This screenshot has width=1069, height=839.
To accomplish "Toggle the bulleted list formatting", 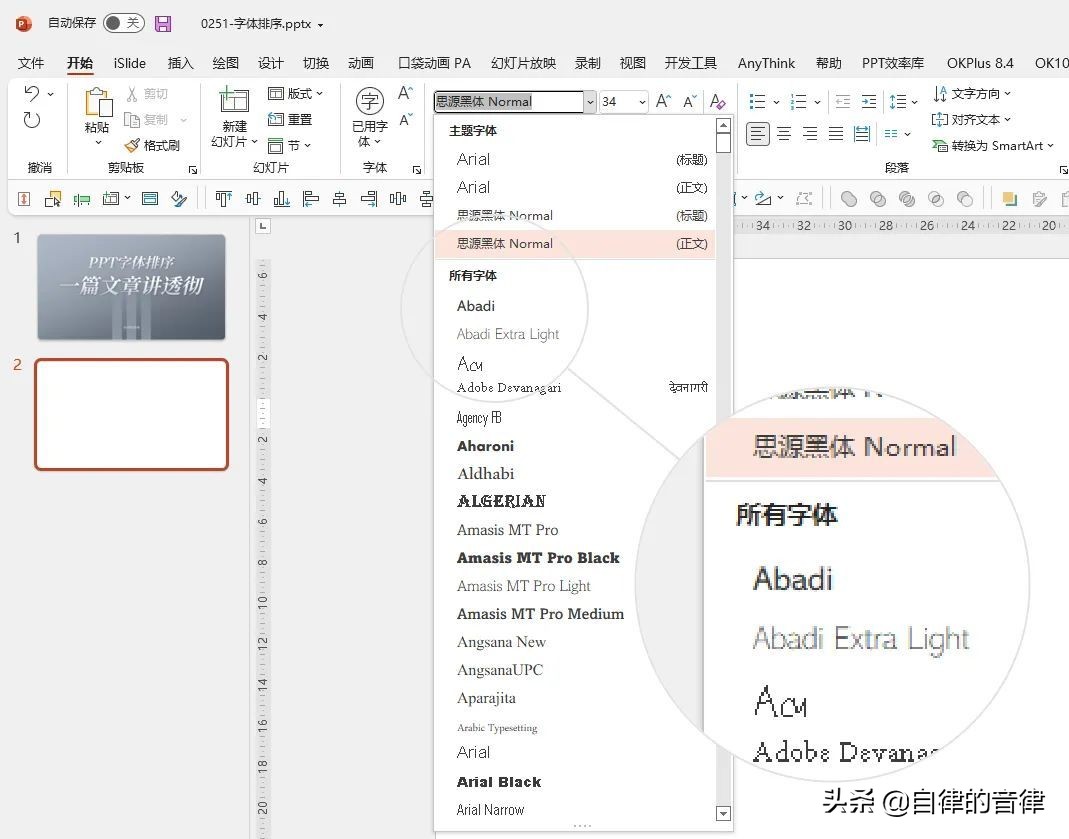I will [757, 101].
